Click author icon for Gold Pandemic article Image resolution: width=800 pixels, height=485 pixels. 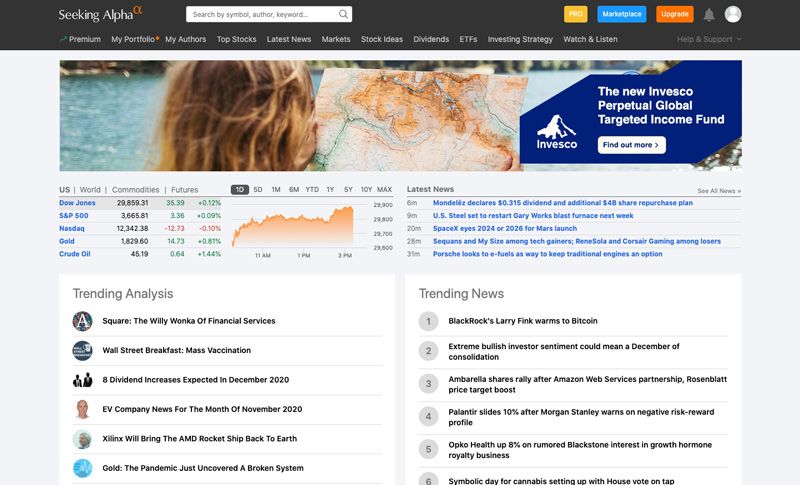(x=82, y=468)
